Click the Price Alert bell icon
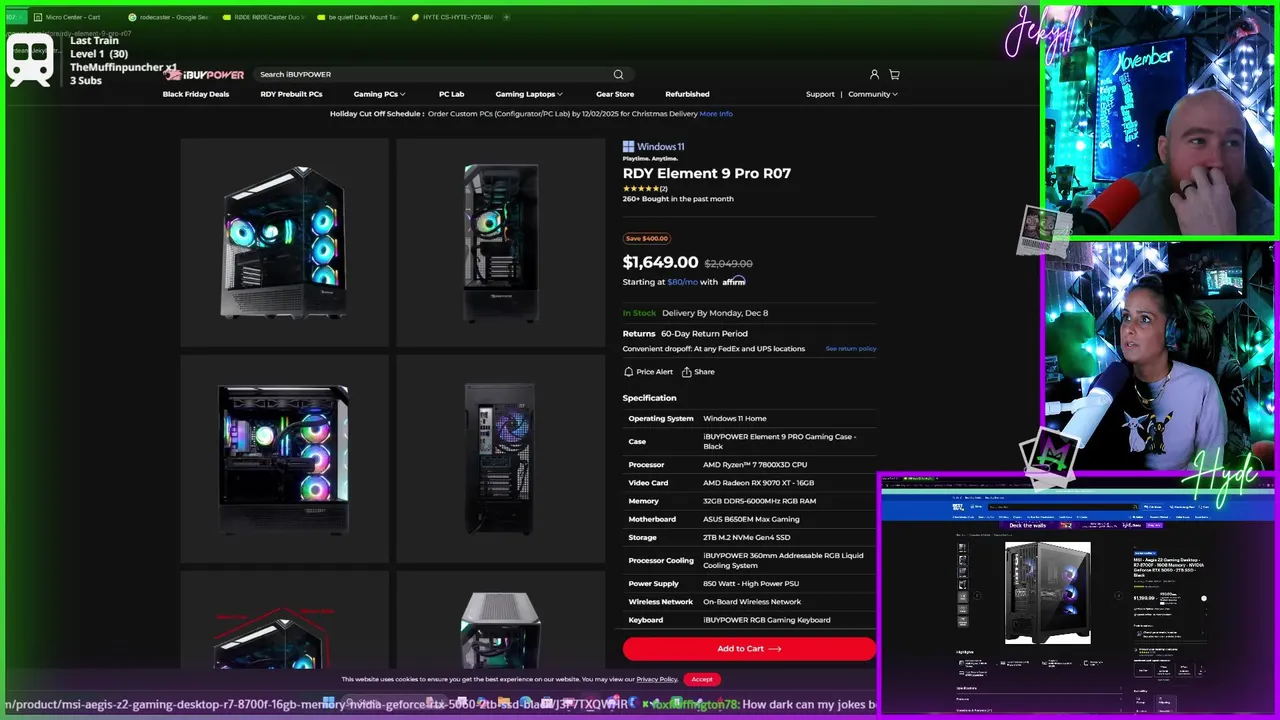This screenshot has width=1280, height=720. pos(628,371)
